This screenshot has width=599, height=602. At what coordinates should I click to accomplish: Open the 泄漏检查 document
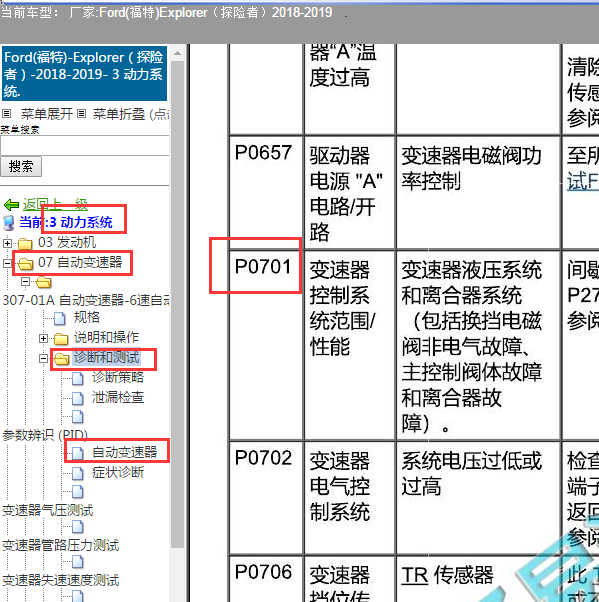[x=118, y=397]
